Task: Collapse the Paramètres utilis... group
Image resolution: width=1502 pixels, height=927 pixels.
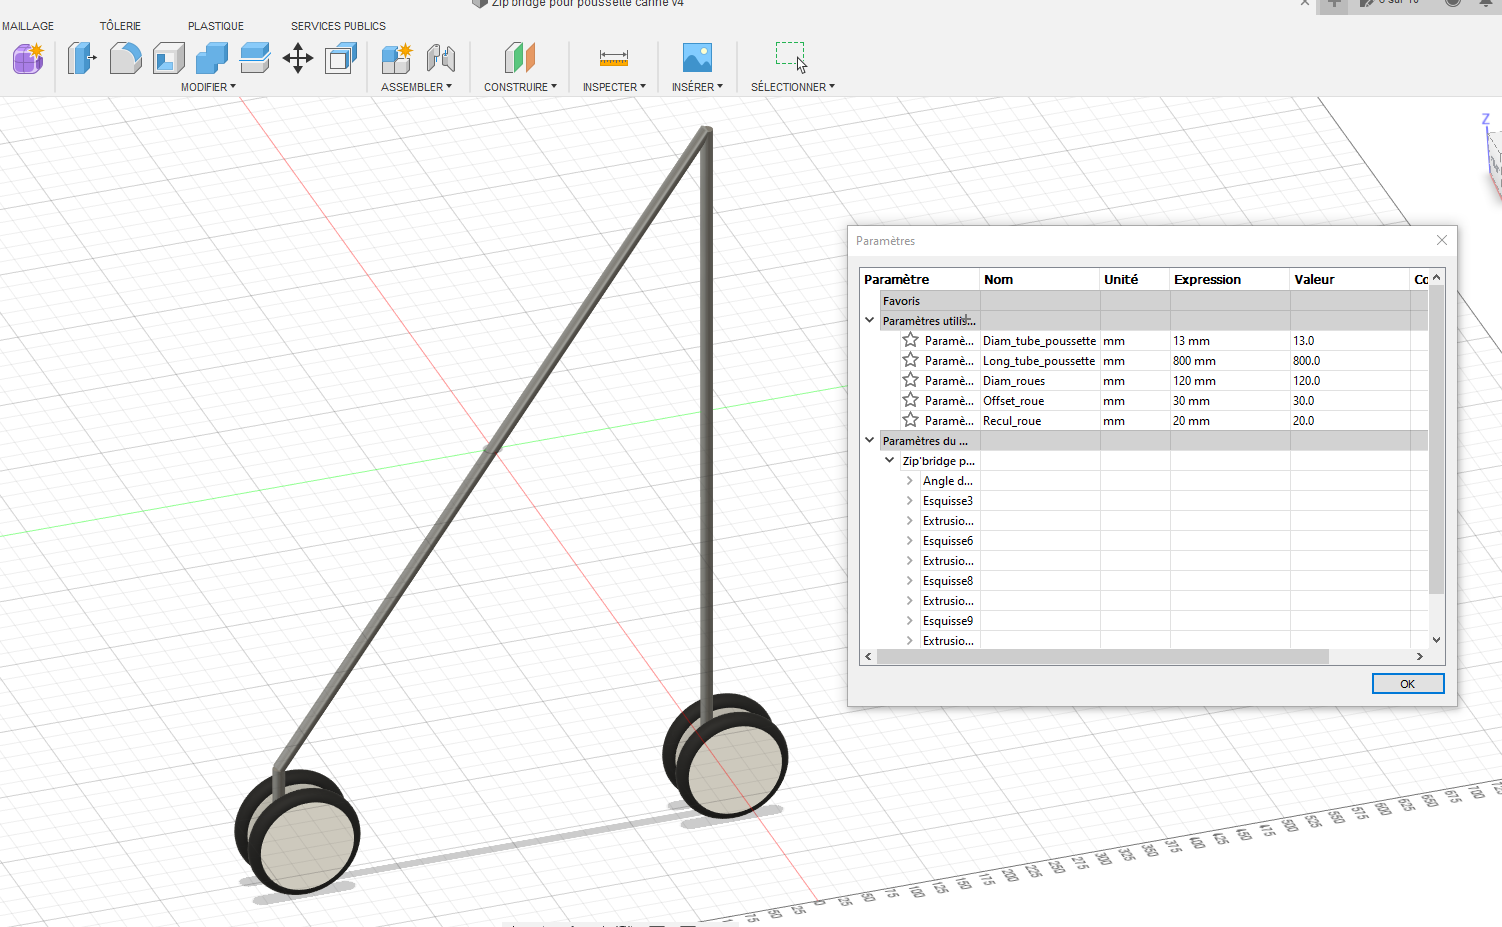Action: pyautogui.click(x=869, y=320)
